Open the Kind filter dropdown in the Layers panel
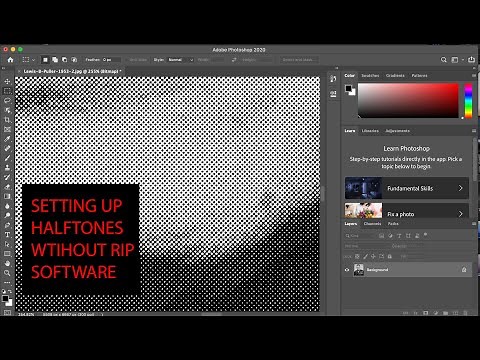Viewport: 480px width, 360px height. 360,236
